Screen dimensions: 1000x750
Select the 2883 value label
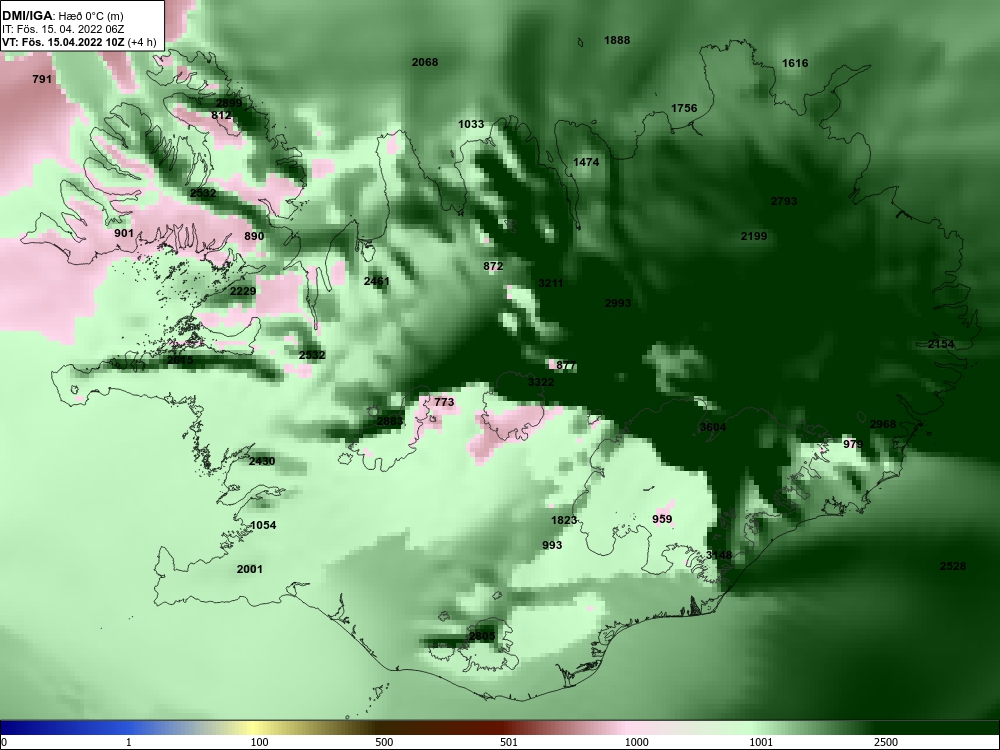point(390,422)
